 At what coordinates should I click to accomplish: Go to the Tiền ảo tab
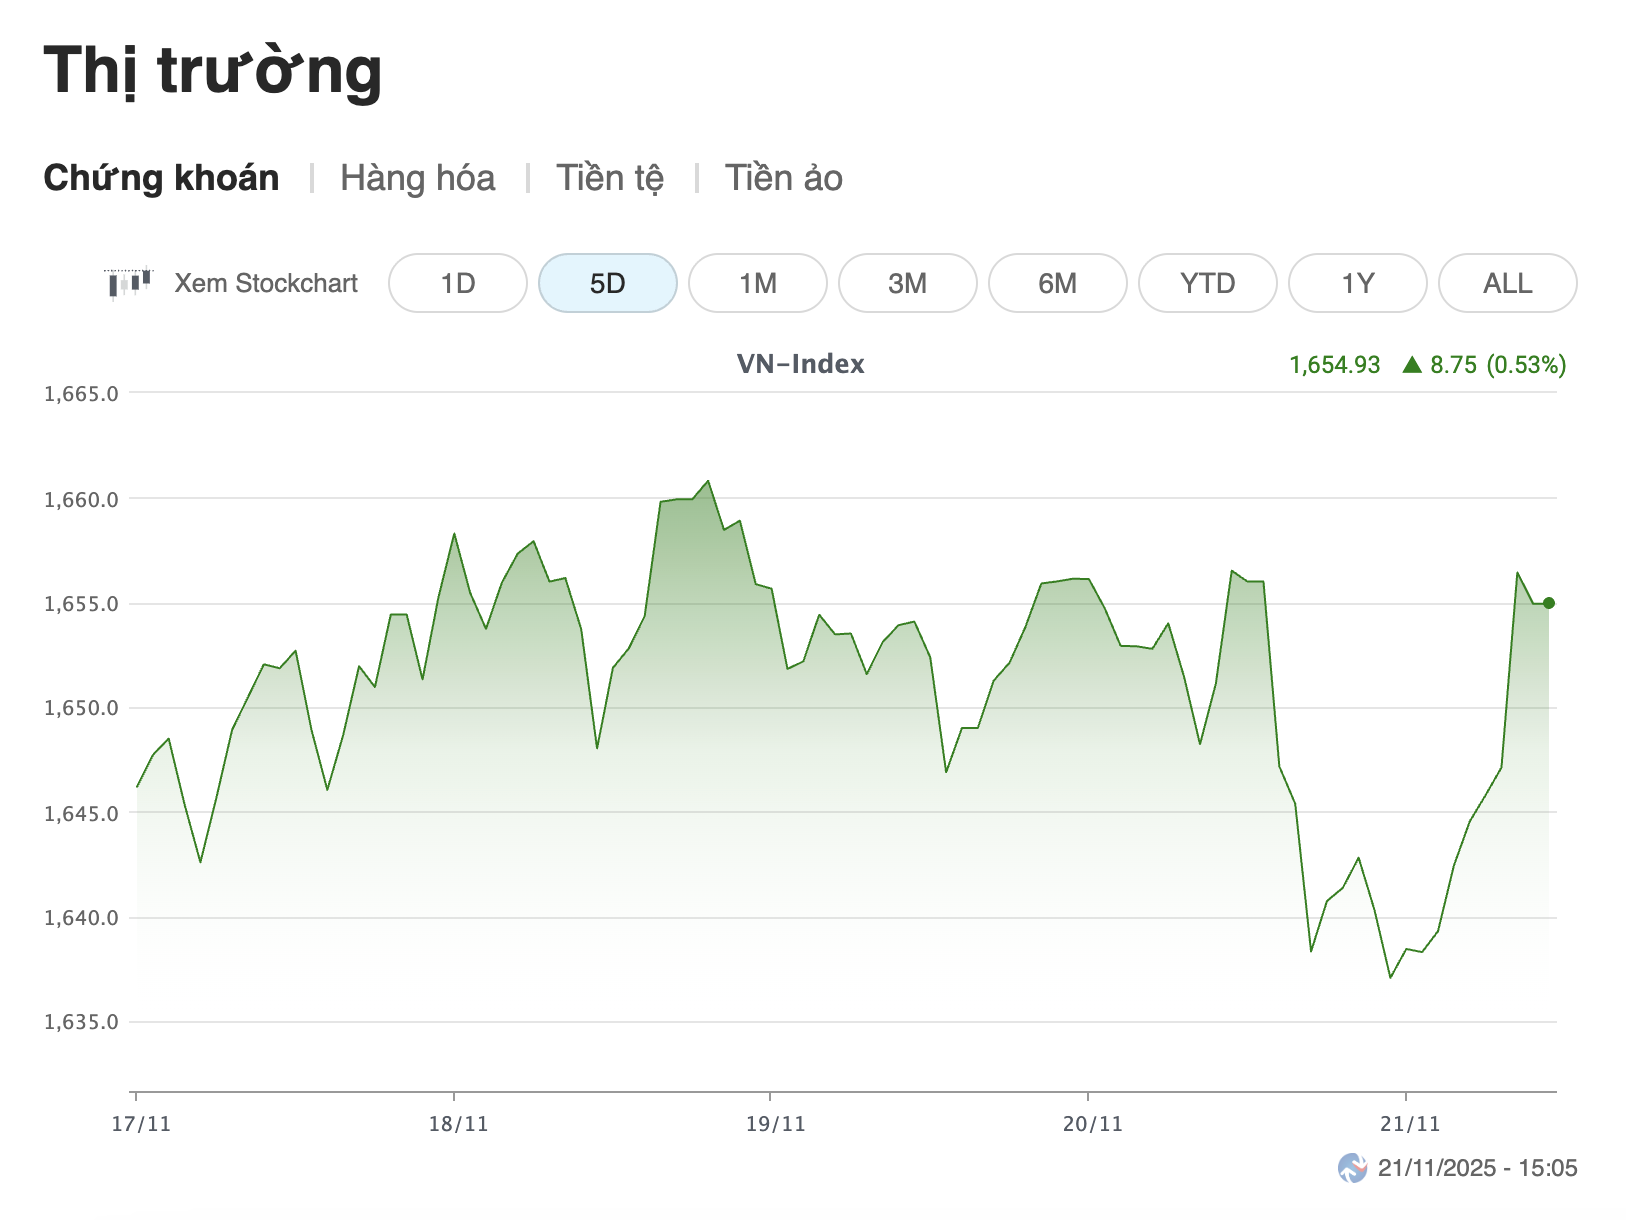(783, 178)
